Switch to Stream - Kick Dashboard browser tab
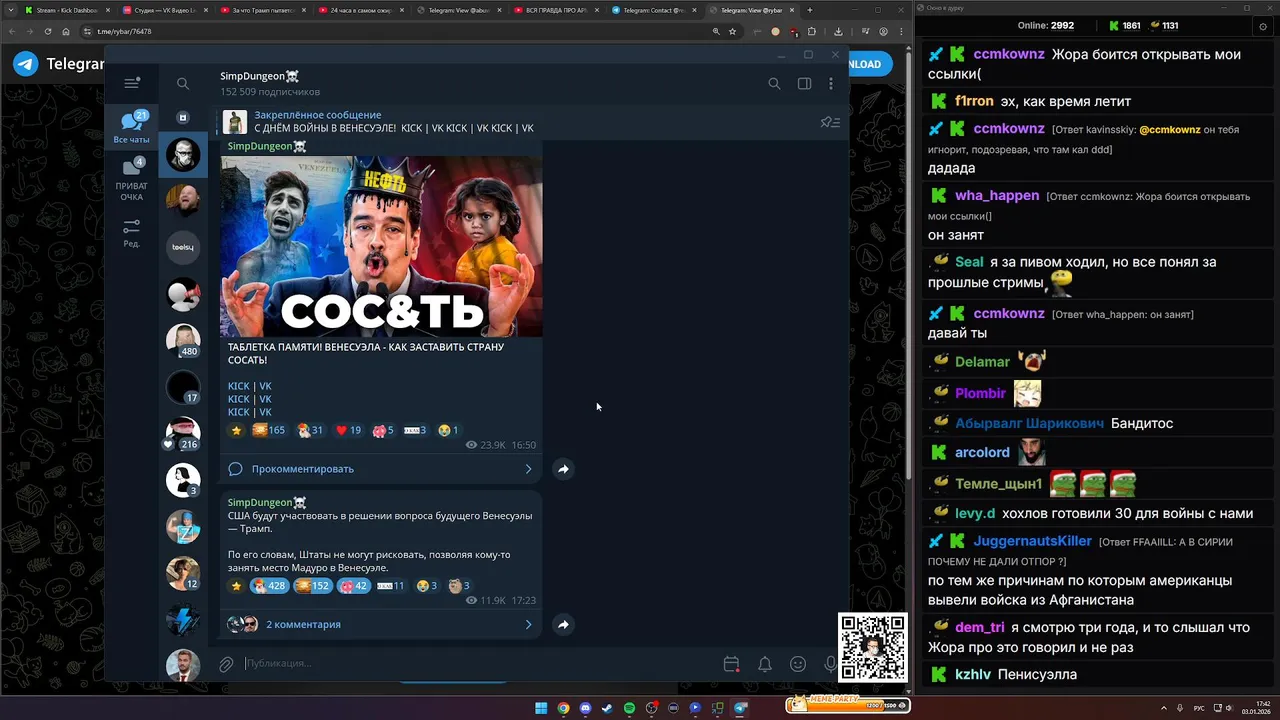This screenshot has height=720, width=1280. pyautogui.click(x=66, y=10)
